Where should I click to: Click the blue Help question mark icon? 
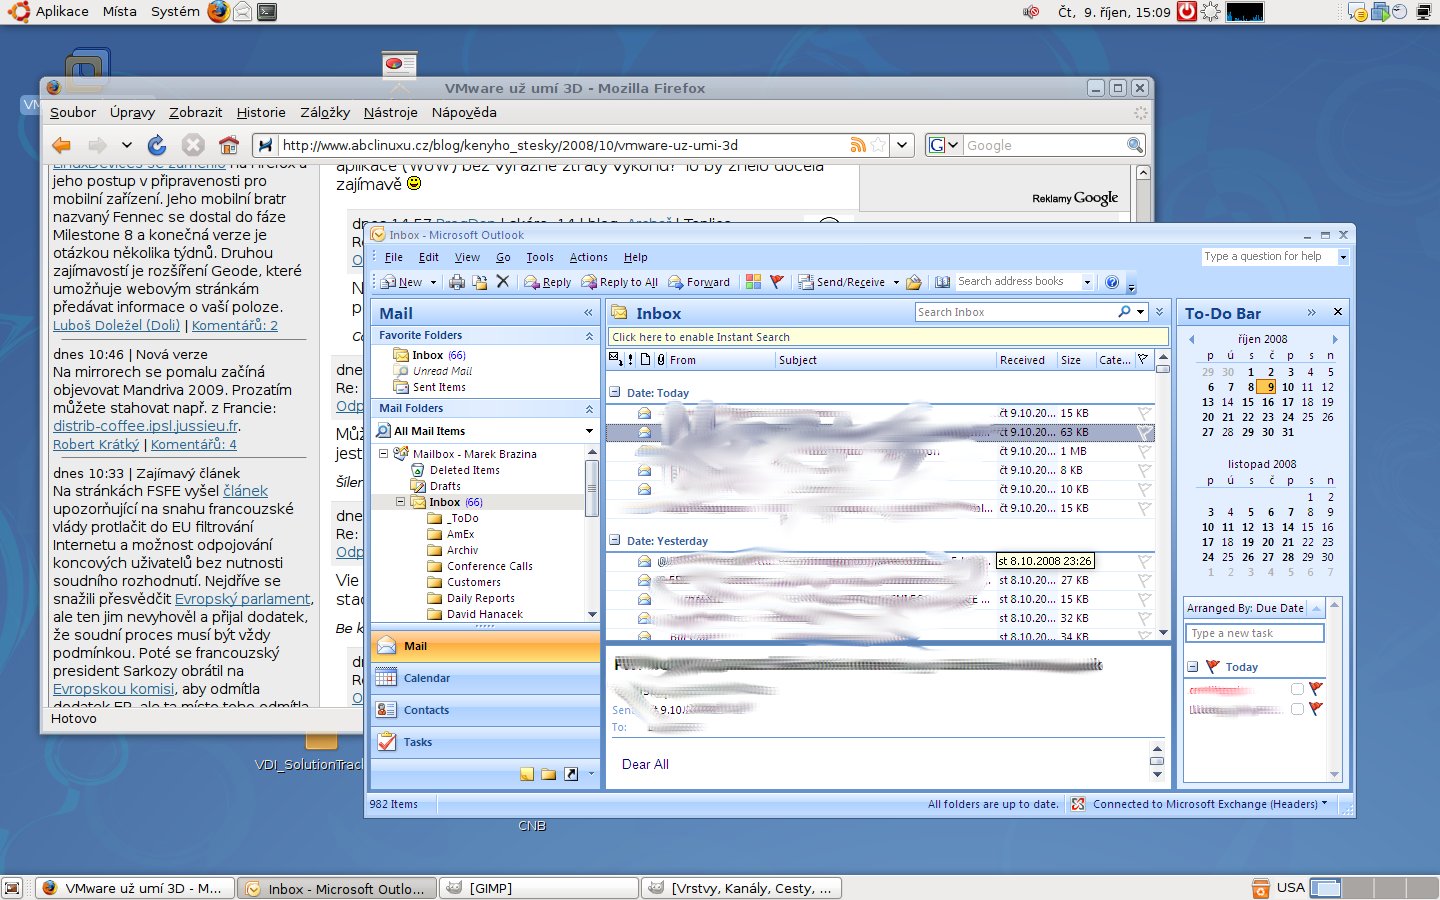1112,282
